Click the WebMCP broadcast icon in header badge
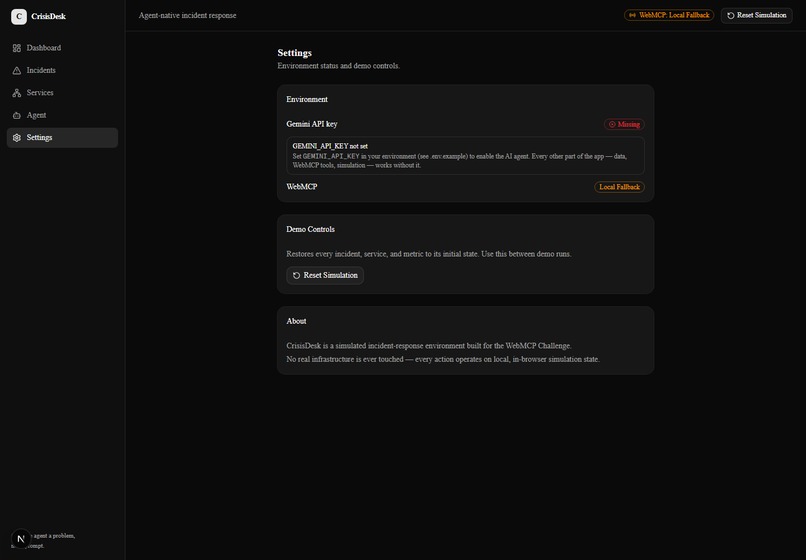 [x=632, y=15]
